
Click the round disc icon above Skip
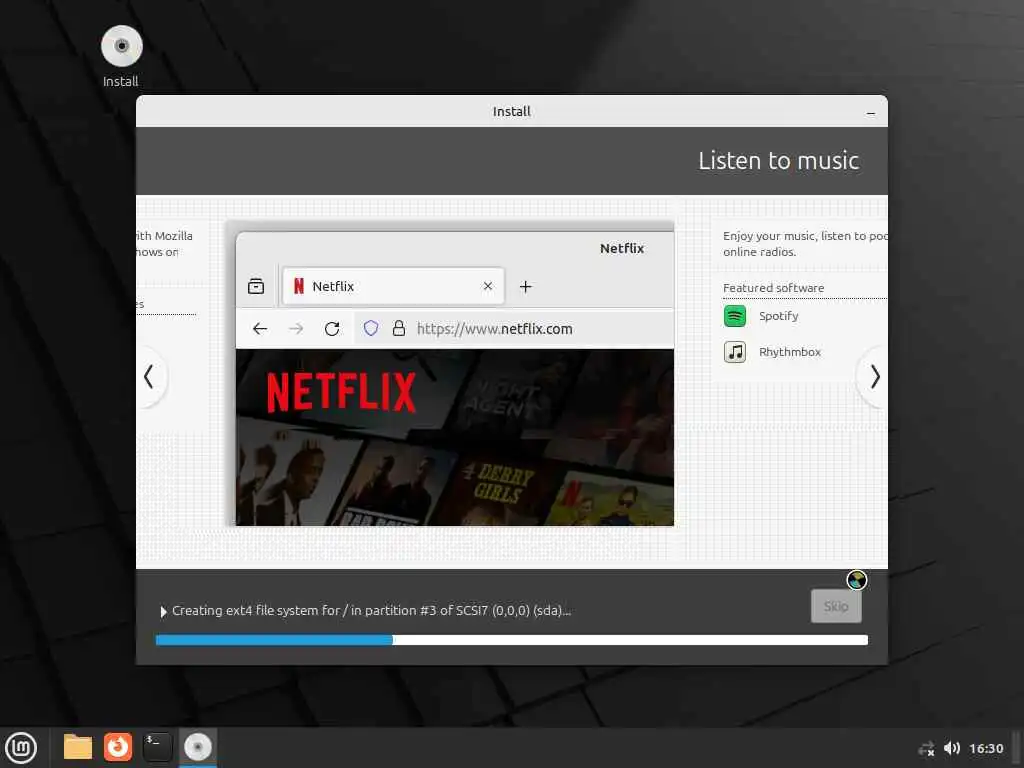tap(856, 580)
